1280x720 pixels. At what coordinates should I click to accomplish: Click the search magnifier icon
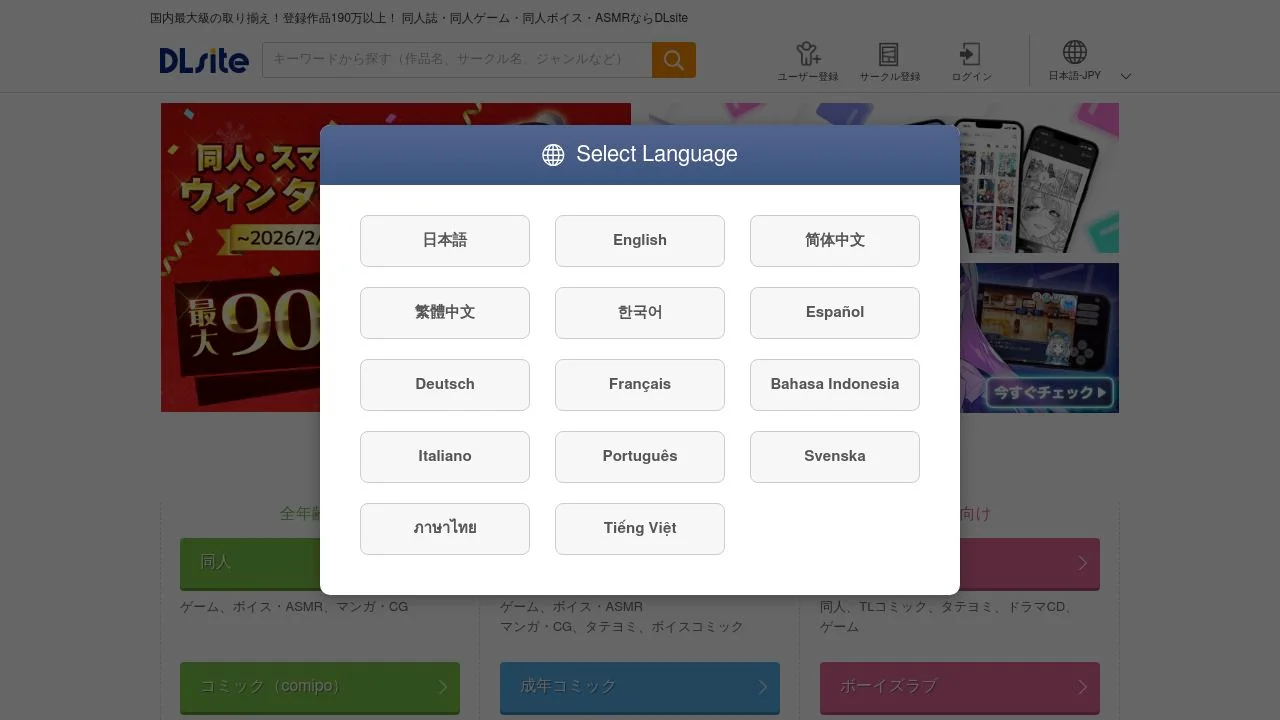(x=673, y=60)
